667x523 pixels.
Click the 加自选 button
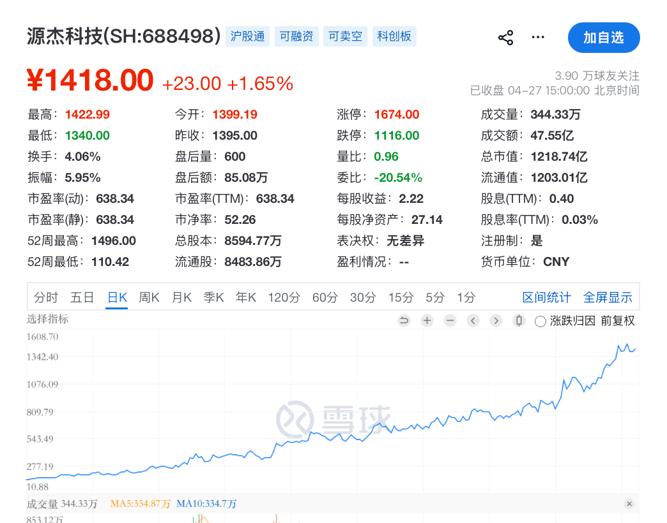click(x=603, y=37)
